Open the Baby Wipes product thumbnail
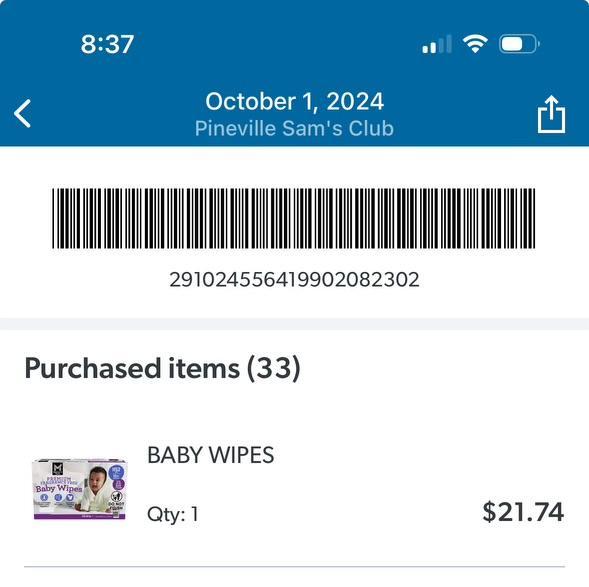This screenshot has height=587, width=589. point(80,489)
